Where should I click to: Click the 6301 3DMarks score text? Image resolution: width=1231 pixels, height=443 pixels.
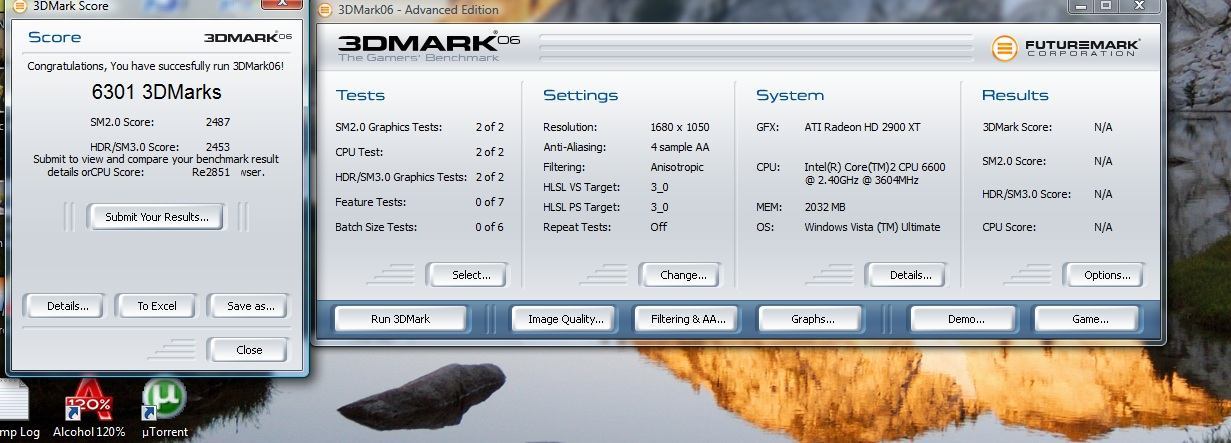[x=156, y=92]
